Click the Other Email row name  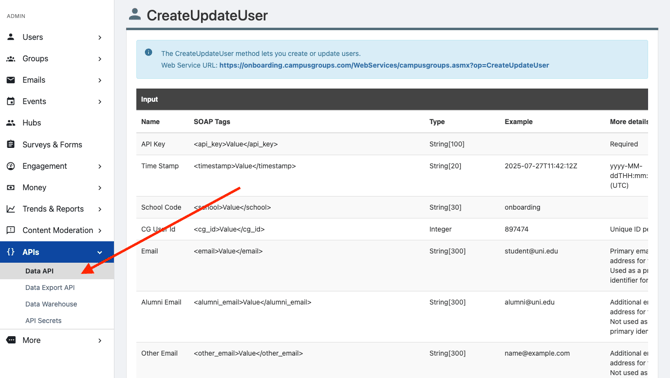coord(159,353)
